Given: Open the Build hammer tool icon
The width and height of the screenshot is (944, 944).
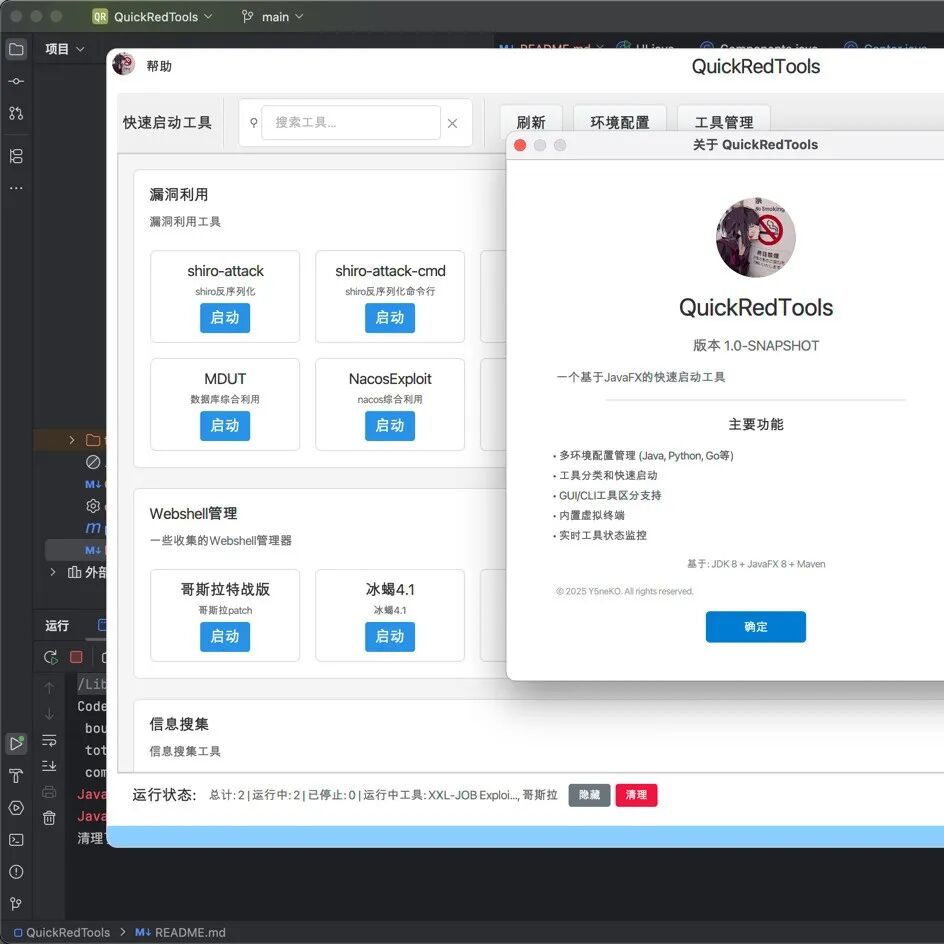Looking at the screenshot, I should (x=16, y=776).
